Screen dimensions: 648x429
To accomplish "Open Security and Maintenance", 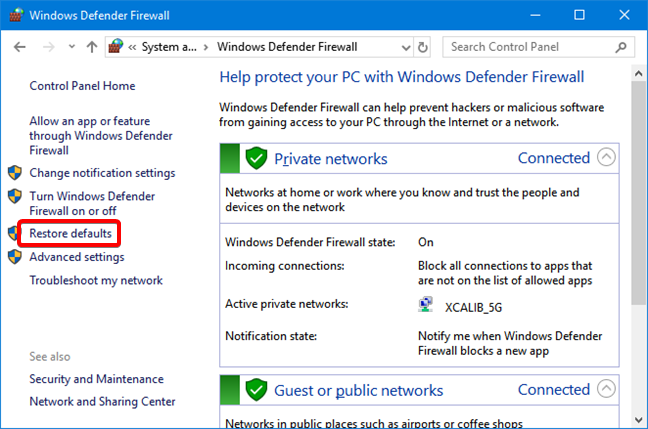I will click(x=96, y=379).
